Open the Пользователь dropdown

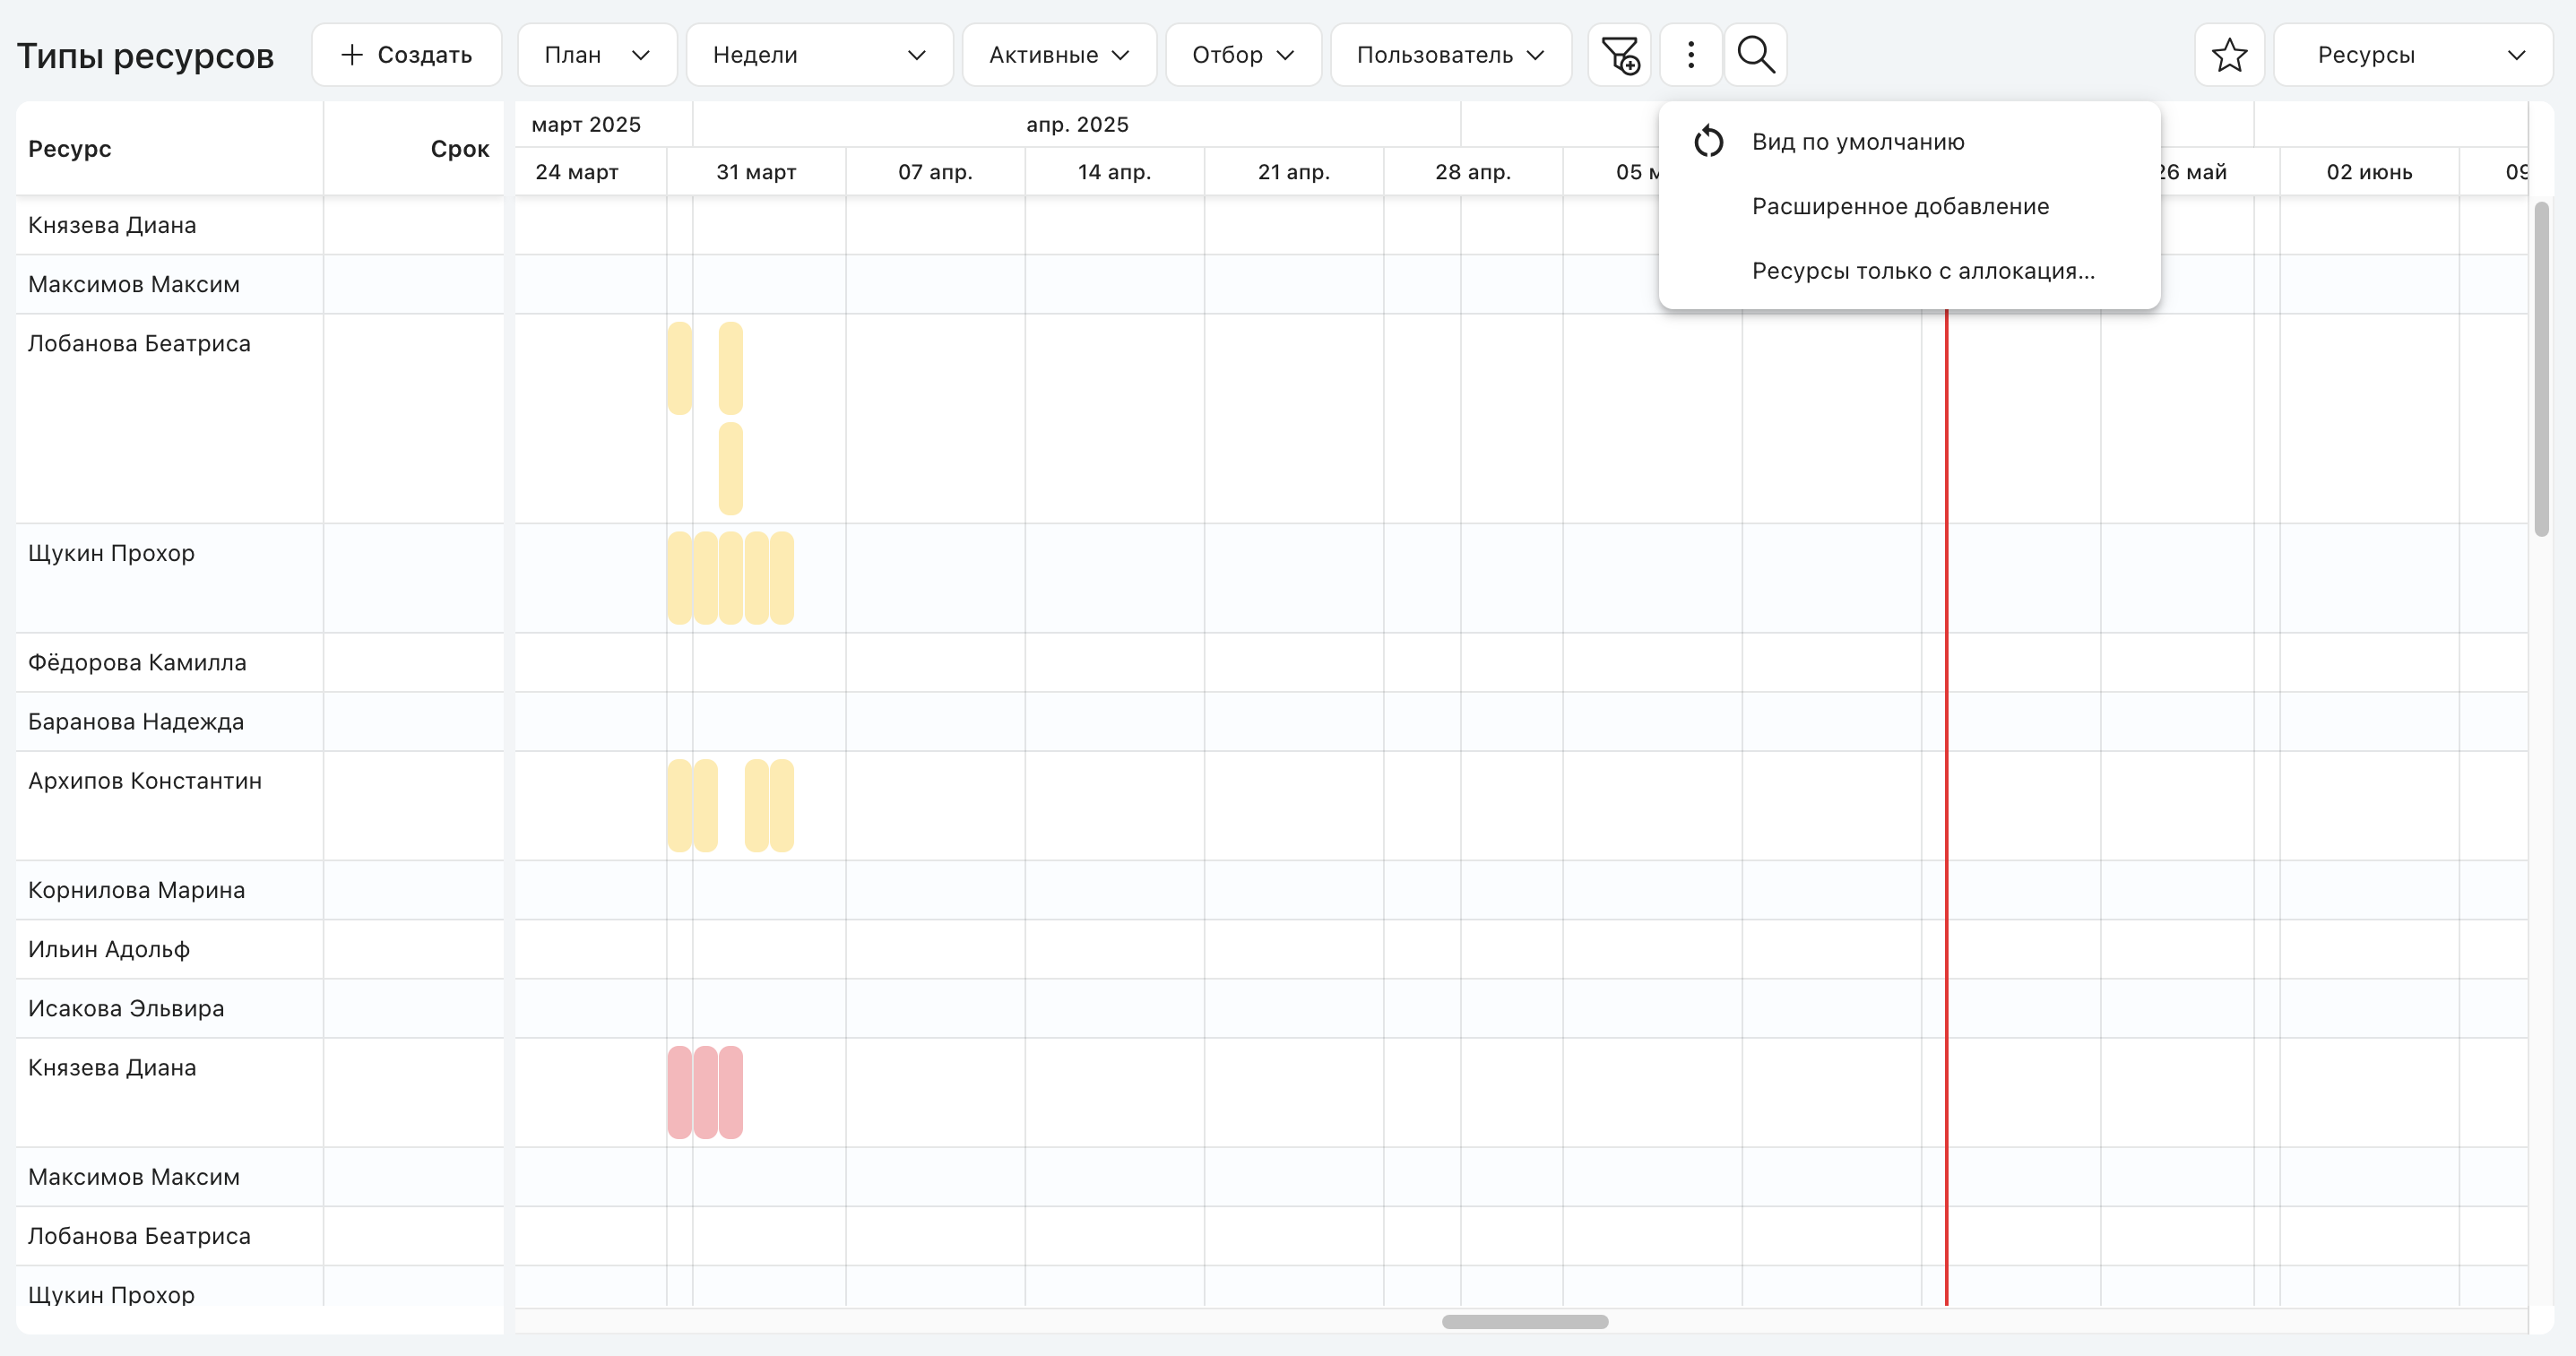[x=1450, y=55]
